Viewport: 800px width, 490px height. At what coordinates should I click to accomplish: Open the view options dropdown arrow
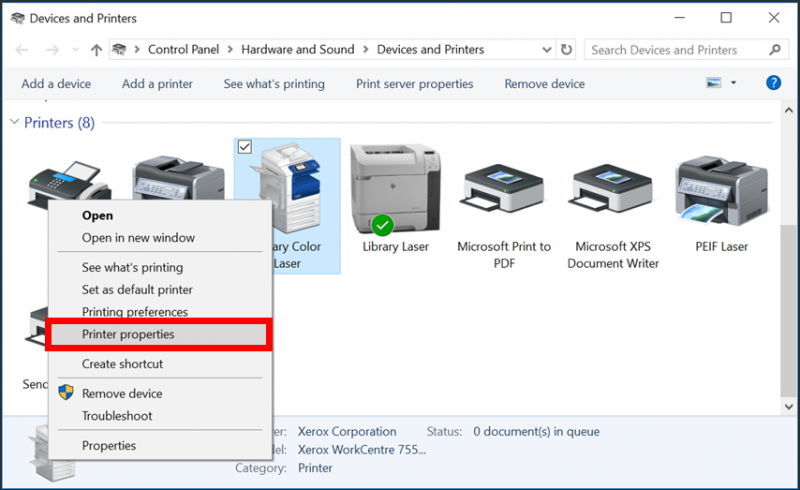[734, 83]
